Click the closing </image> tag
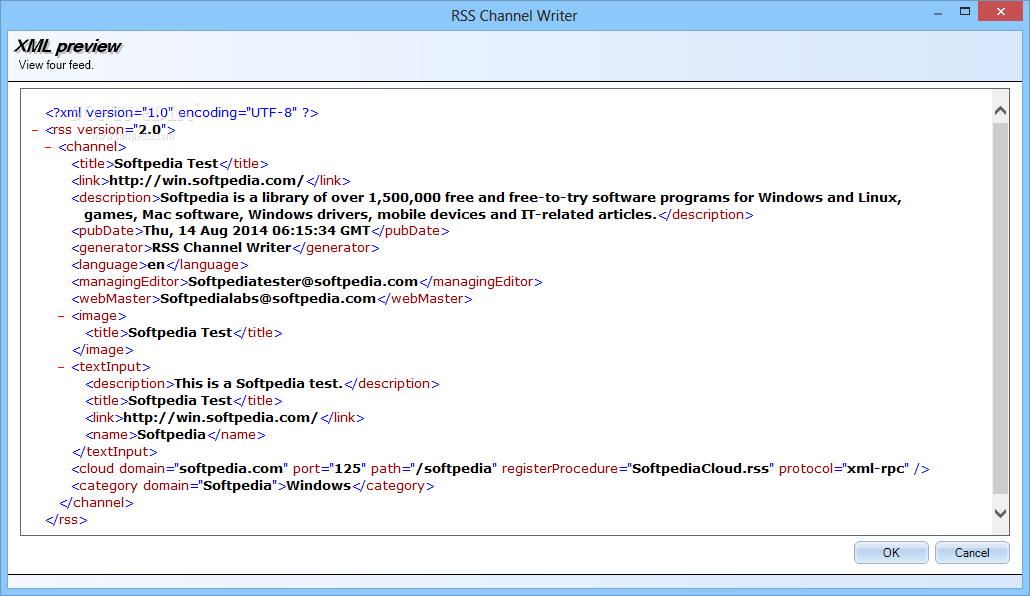1030x596 pixels. 102,350
